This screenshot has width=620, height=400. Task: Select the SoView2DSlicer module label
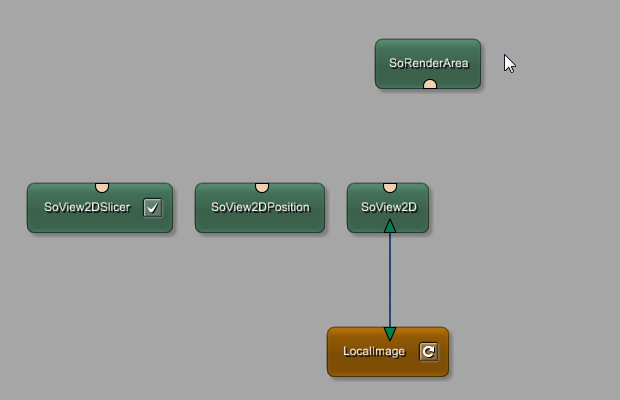click(87, 208)
